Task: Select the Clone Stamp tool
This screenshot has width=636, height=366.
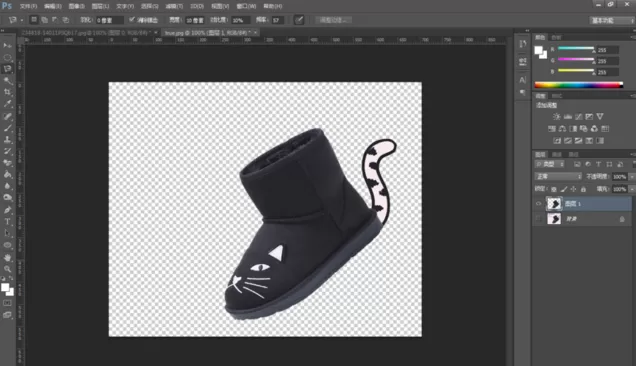Action: [8, 140]
